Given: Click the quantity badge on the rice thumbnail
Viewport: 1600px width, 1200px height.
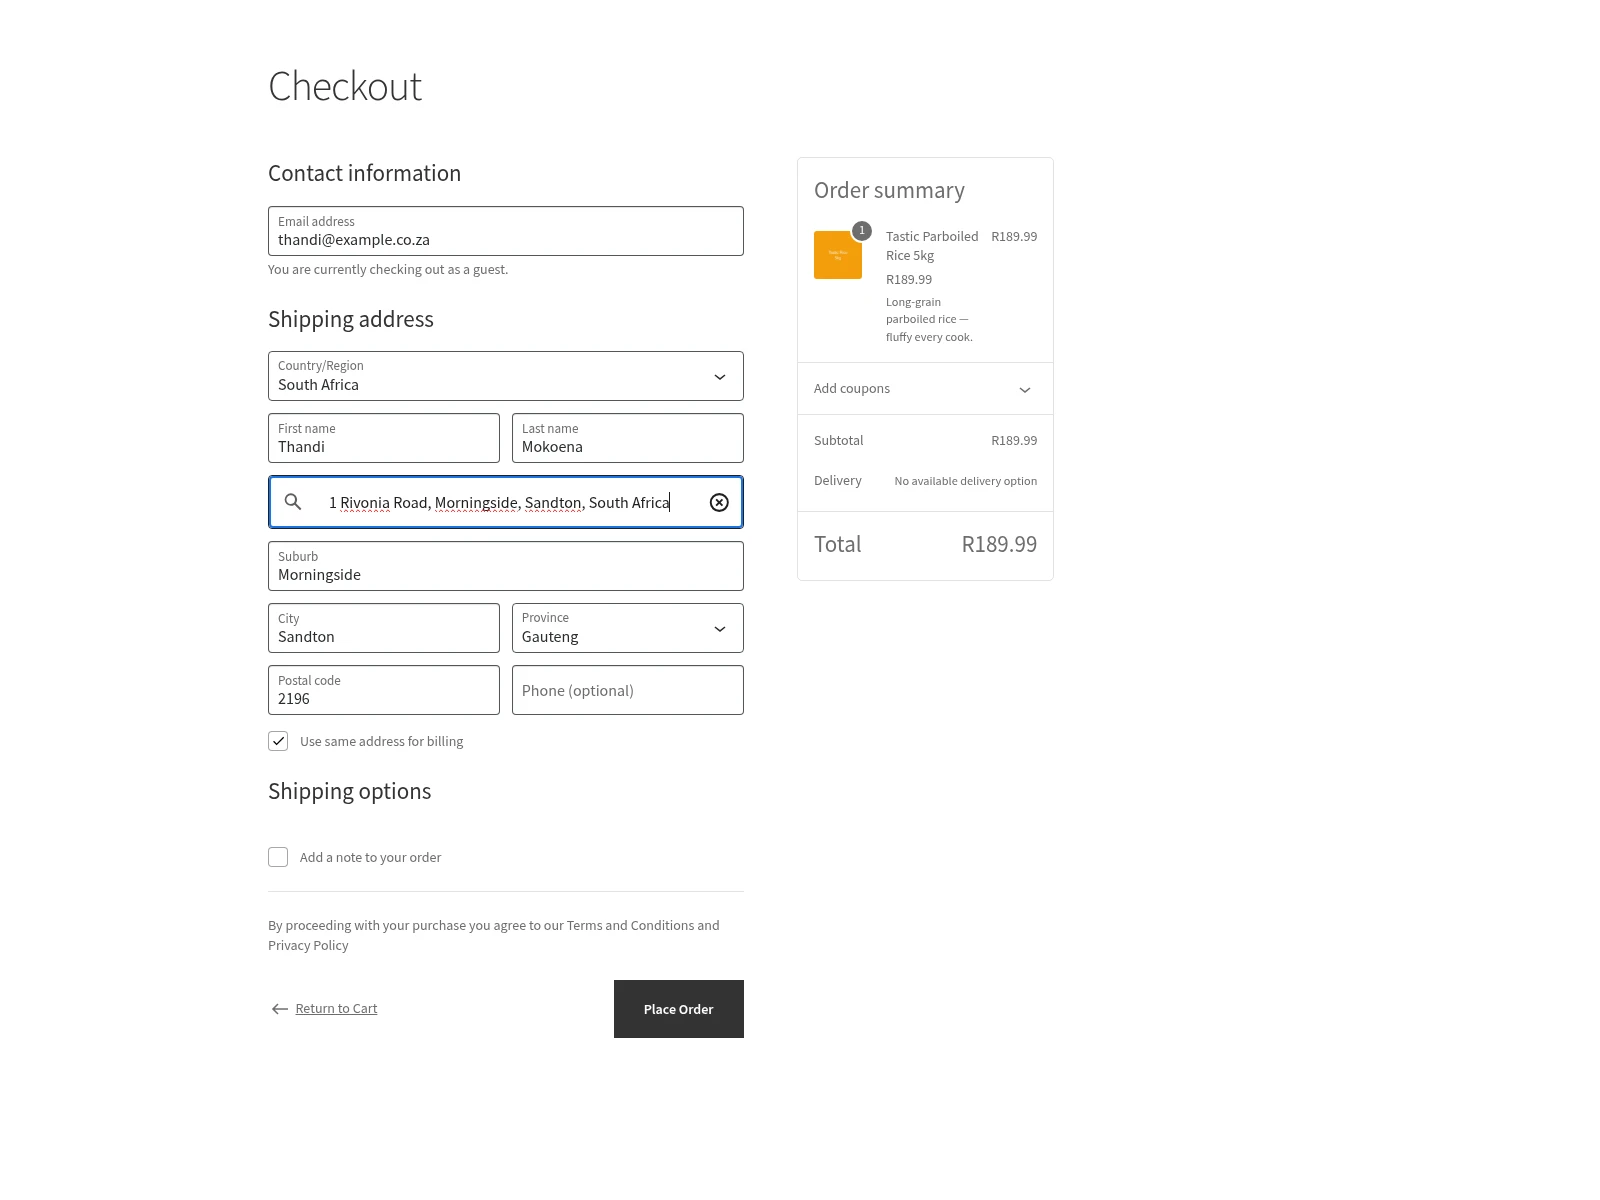Looking at the screenshot, I should (862, 231).
